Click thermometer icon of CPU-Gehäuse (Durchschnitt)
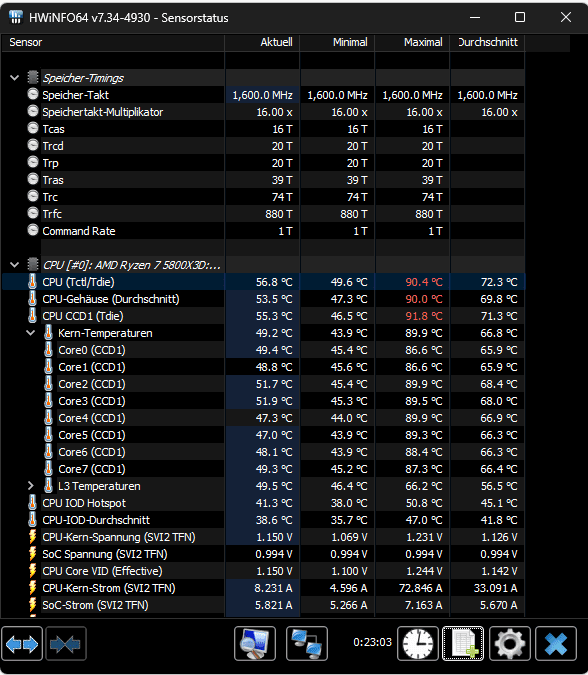The width and height of the screenshot is (588, 675). point(32,298)
